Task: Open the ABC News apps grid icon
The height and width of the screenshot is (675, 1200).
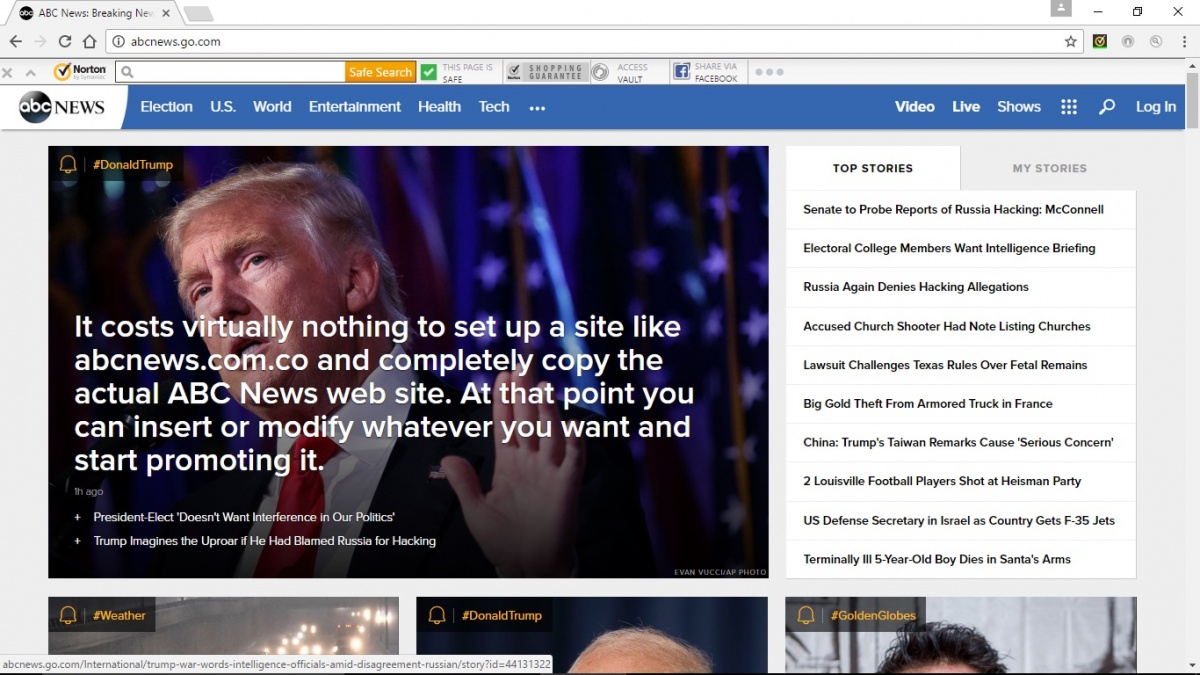Action: [x=1069, y=107]
